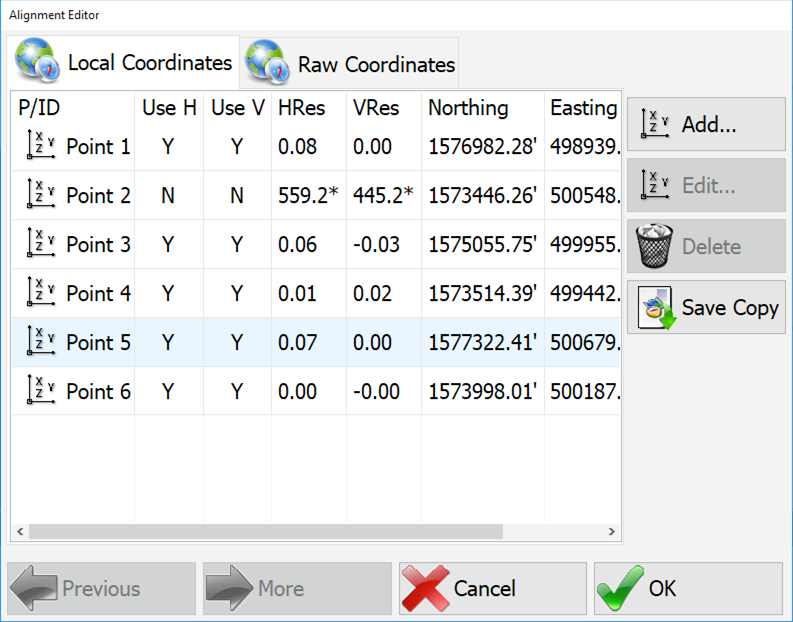This screenshot has width=793, height=622.
Task: Click the Previous button label
Action: tap(101, 589)
